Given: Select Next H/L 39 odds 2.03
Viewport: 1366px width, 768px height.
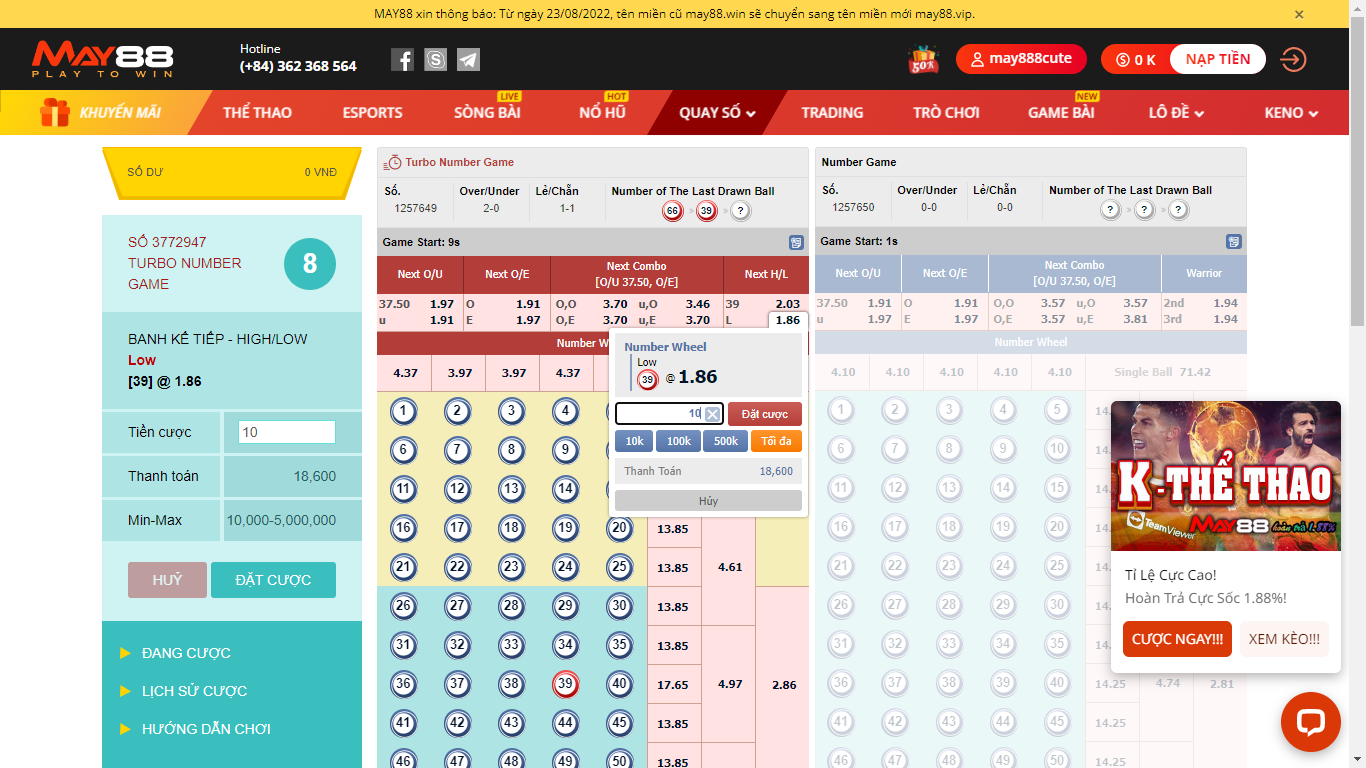Looking at the screenshot, I should click(x=788, y=304).
